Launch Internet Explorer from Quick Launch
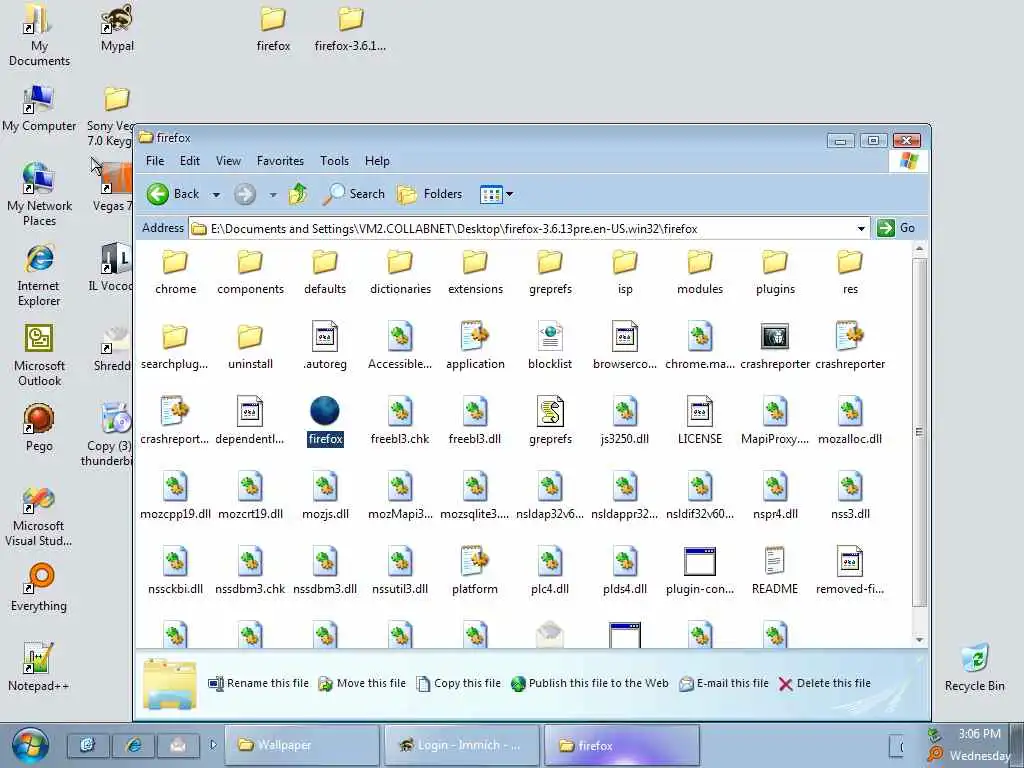Image resolution: width=1024 pixels, height=768 pixels. pos(133,744)
